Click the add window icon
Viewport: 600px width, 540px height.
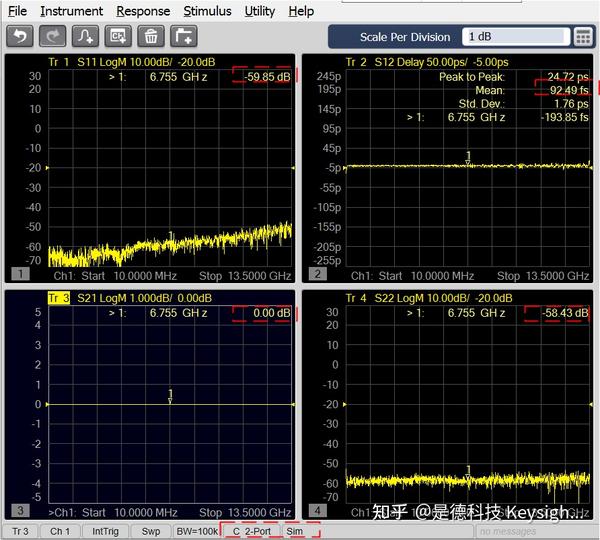(x=183, y=37)
